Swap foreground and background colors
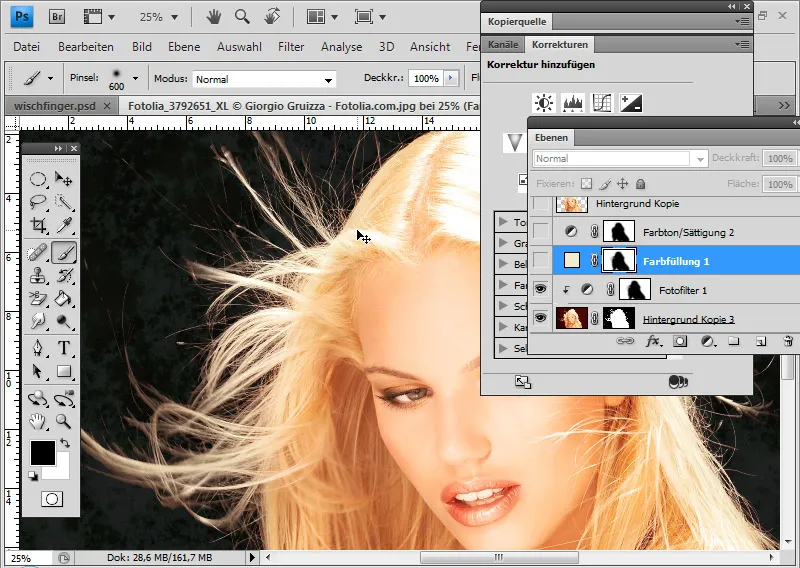 (65, 443)
